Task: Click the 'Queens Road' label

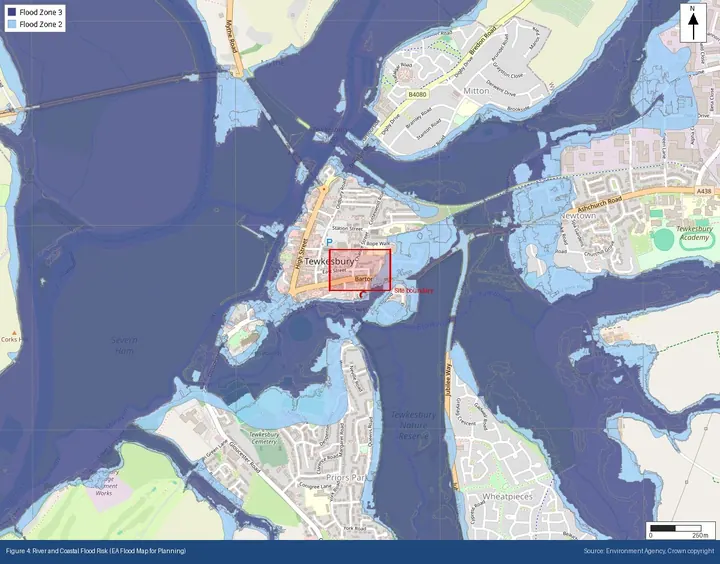Action: point(371,431)
